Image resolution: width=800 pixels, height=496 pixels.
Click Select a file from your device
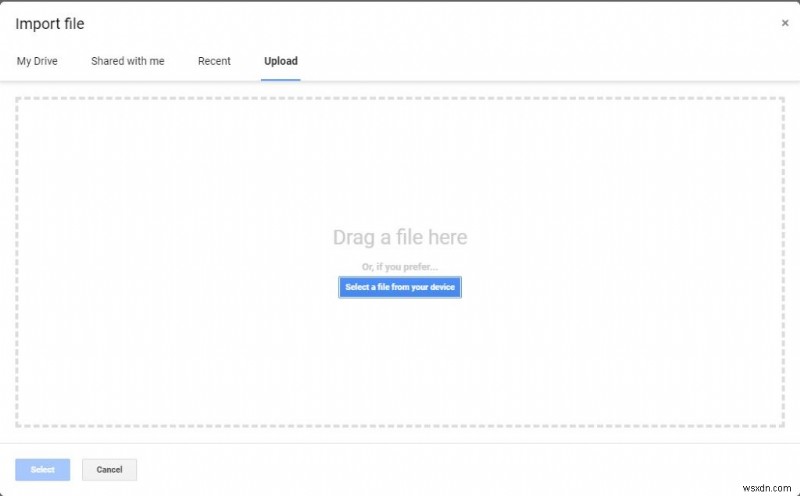coord(400,287)
